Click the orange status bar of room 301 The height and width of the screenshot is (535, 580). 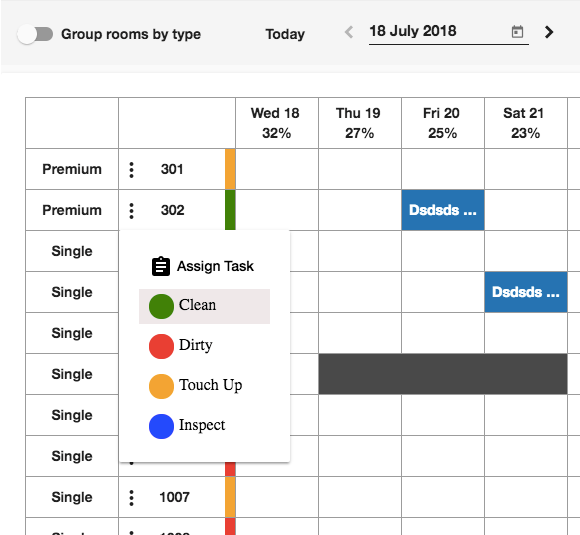[x=230, y=169]
